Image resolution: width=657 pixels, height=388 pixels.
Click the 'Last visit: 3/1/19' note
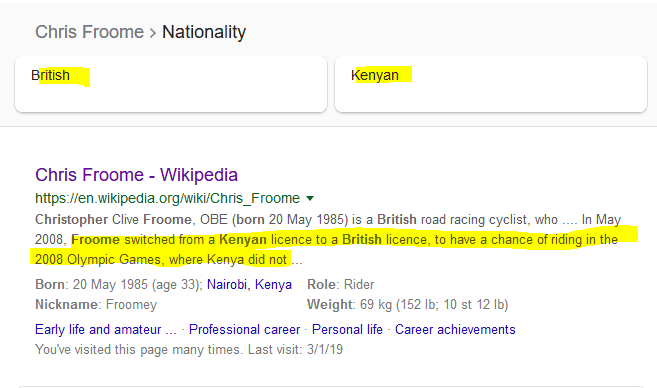tap(295, 349)
